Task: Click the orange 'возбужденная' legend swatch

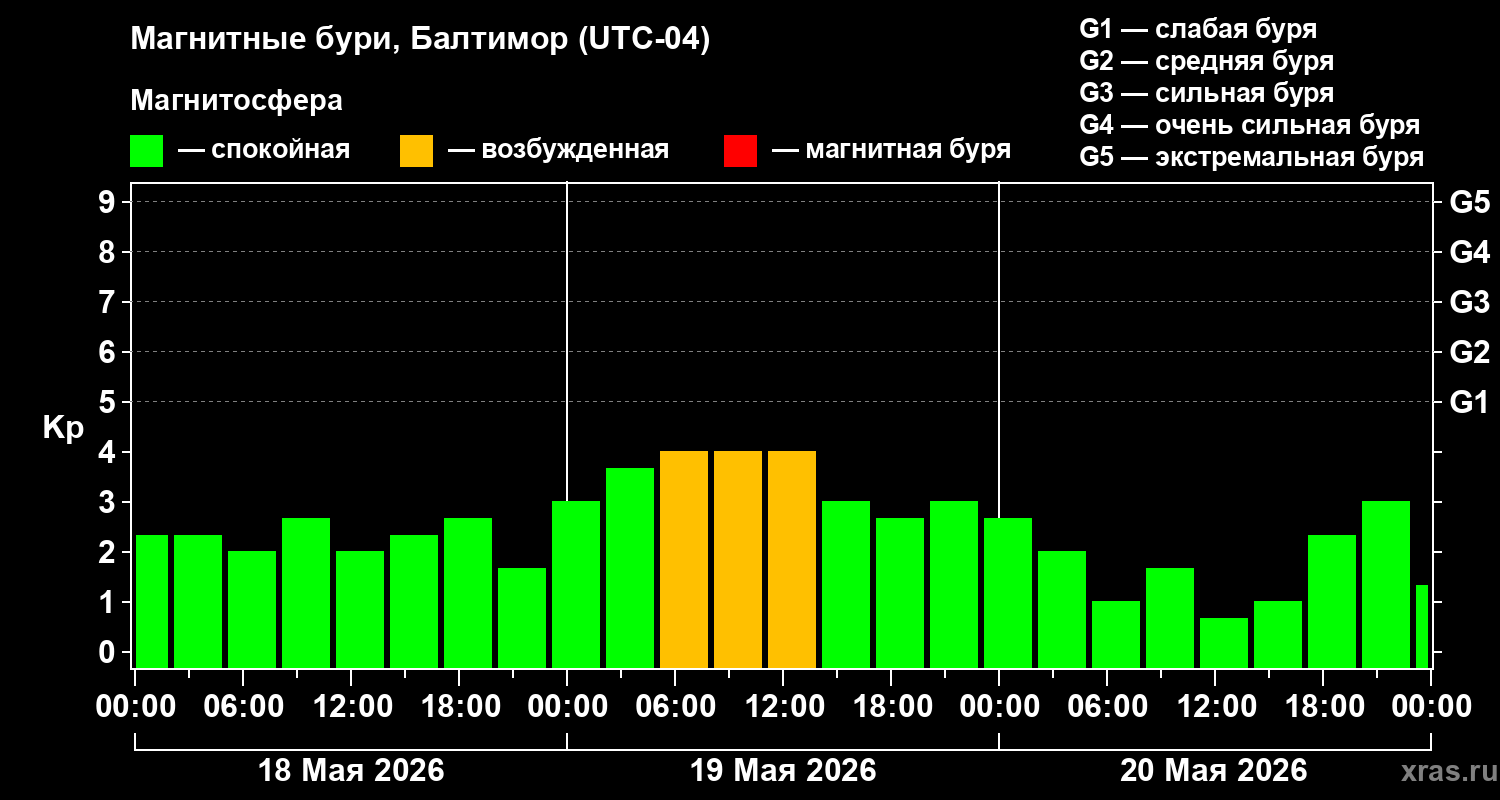Action: [x=416, y=151]
